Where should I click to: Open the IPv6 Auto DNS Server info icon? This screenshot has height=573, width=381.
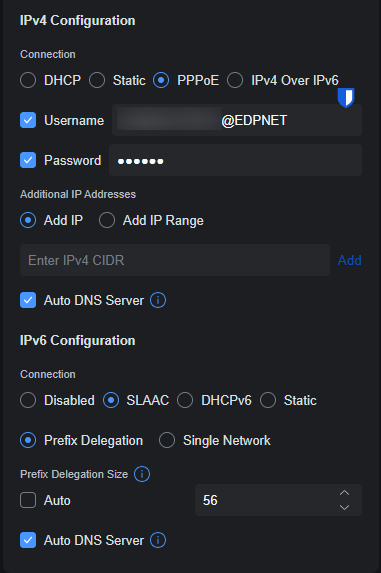[158, 540]
